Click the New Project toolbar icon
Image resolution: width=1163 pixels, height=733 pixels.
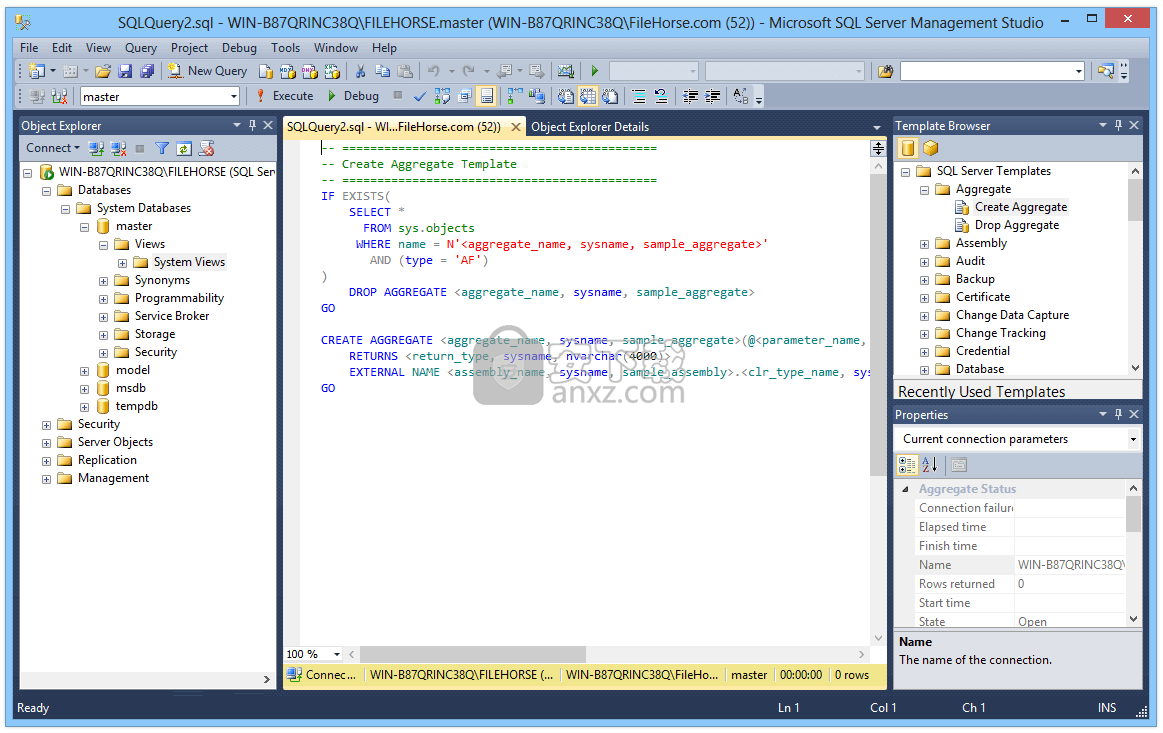tap(36, 71)
